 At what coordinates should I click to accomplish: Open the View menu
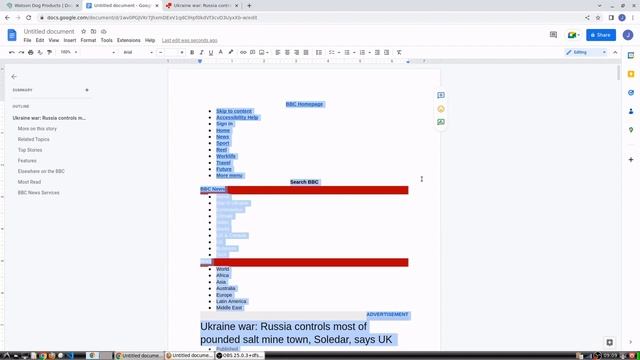tap(53, 40)
